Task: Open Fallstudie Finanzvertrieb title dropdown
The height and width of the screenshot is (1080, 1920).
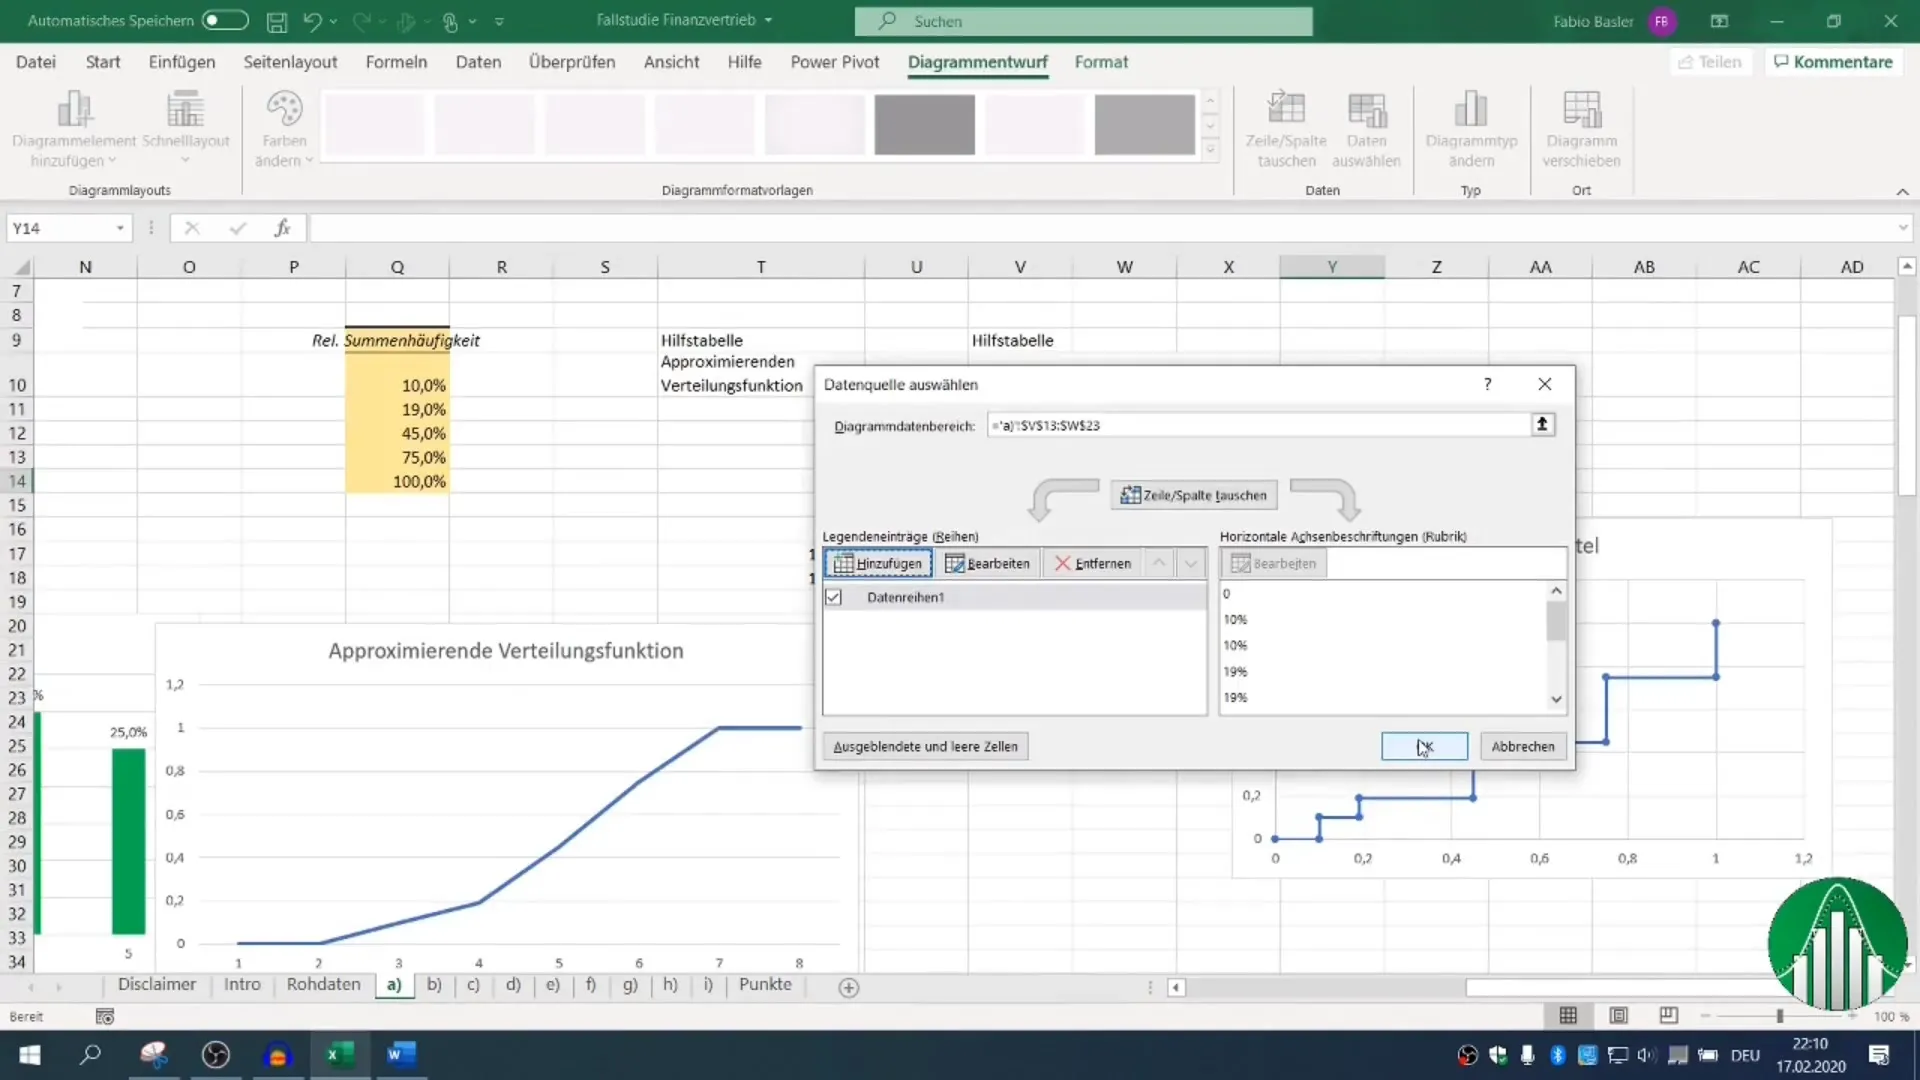Action: (x=768, y=20)
